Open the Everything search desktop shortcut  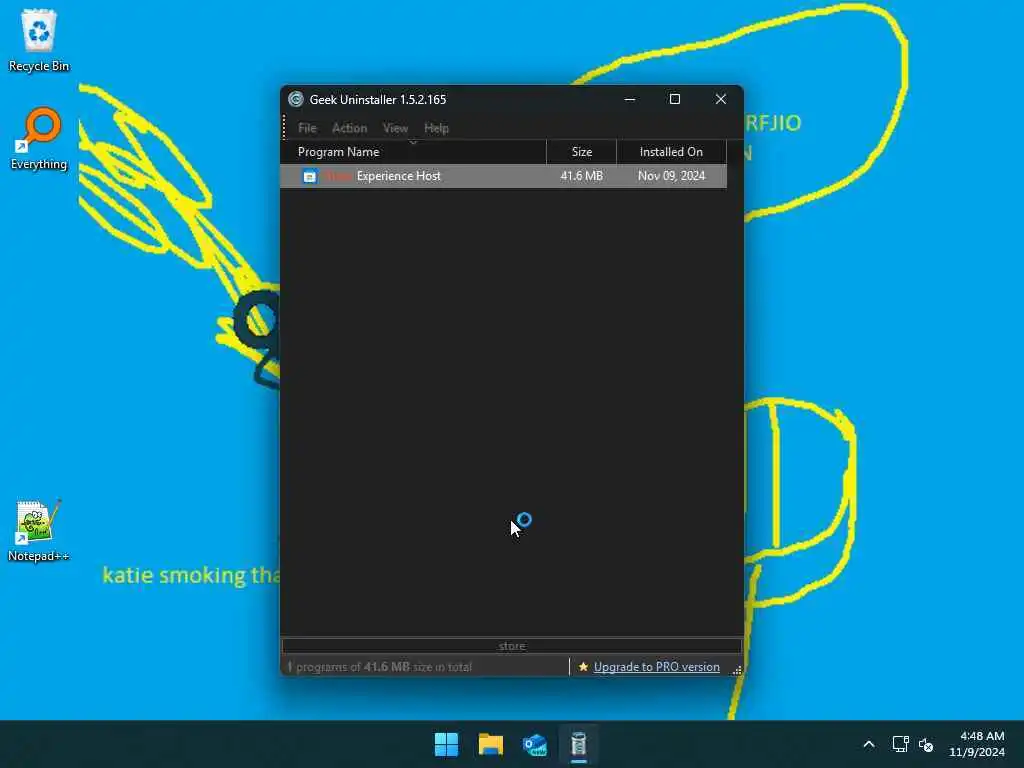pyautogui.click(x=39, y=138)
